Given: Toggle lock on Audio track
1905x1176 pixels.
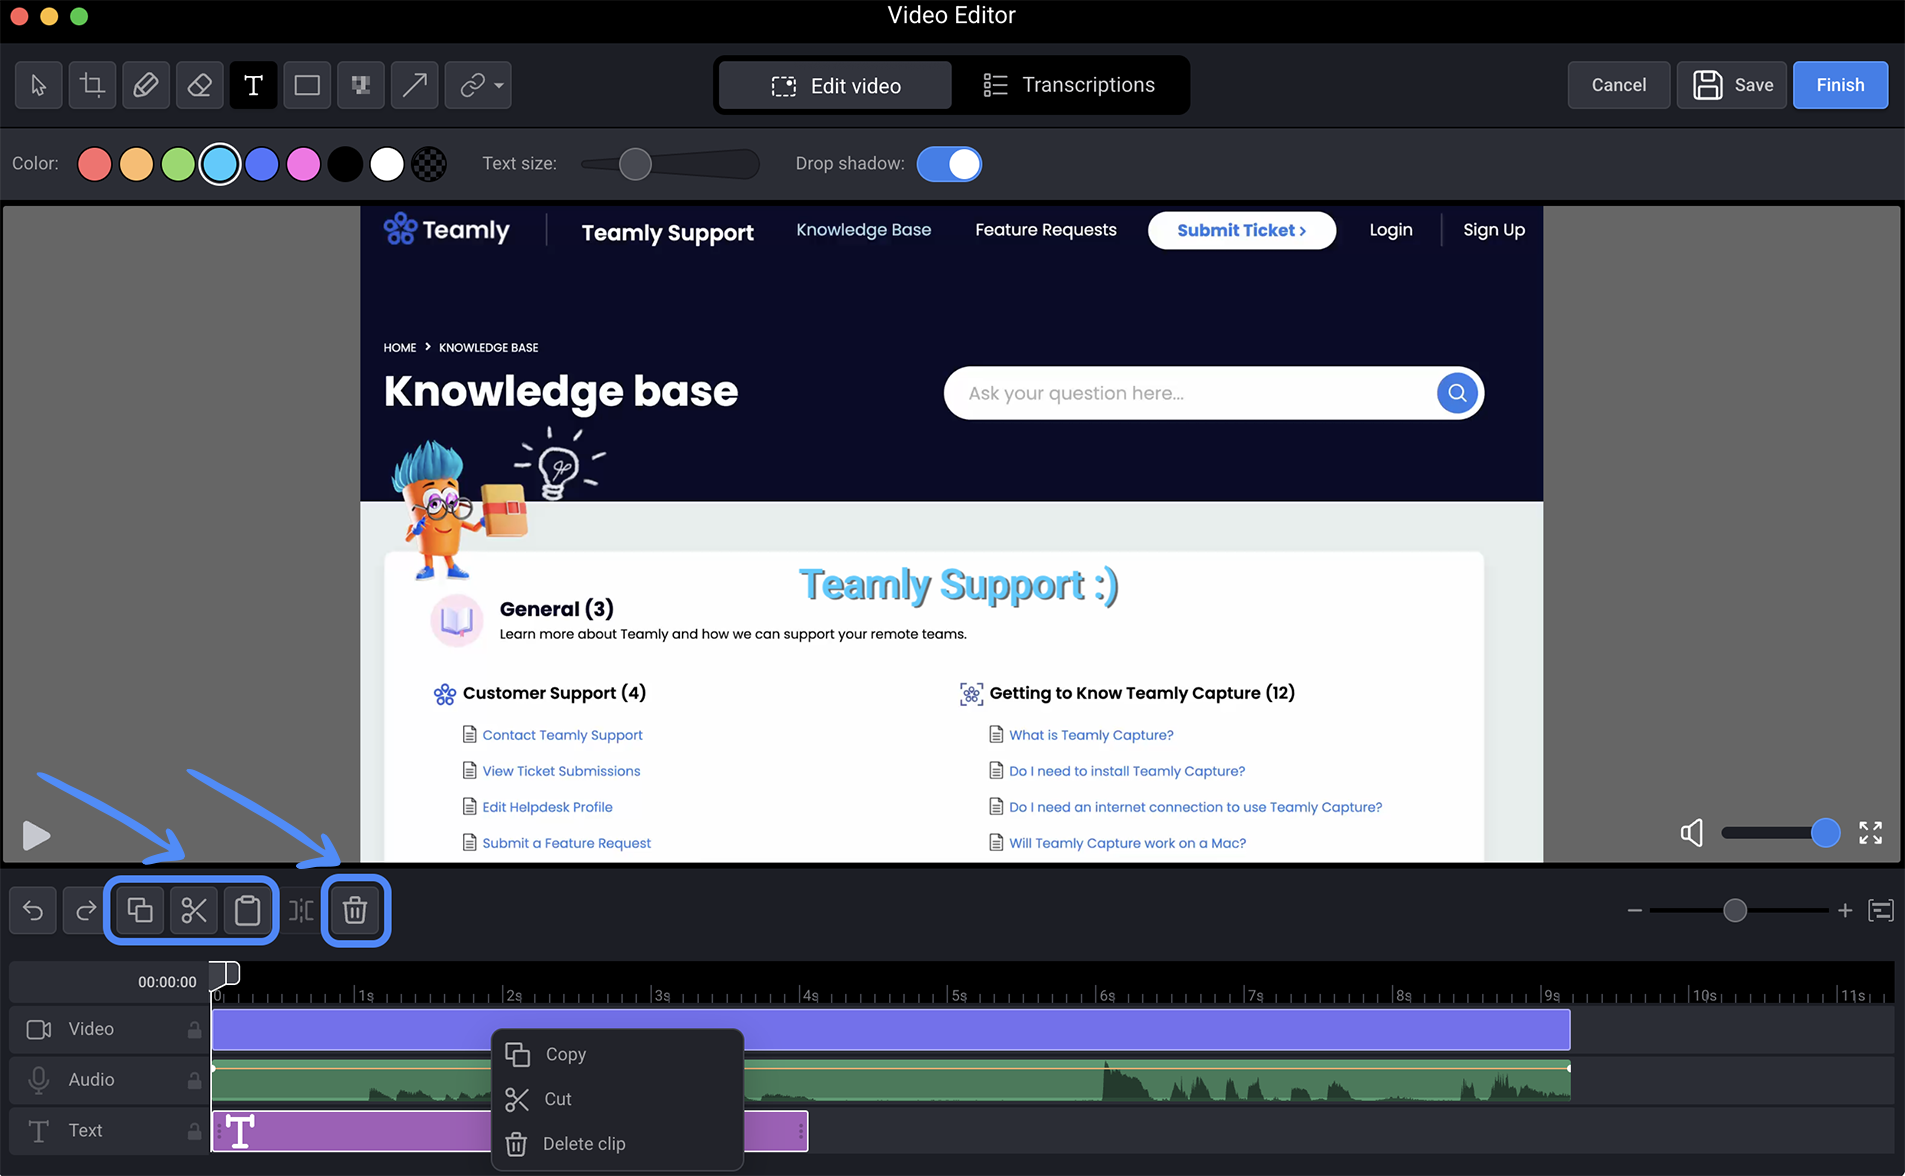Looking at the screenshot, I should pos(194,1080).
